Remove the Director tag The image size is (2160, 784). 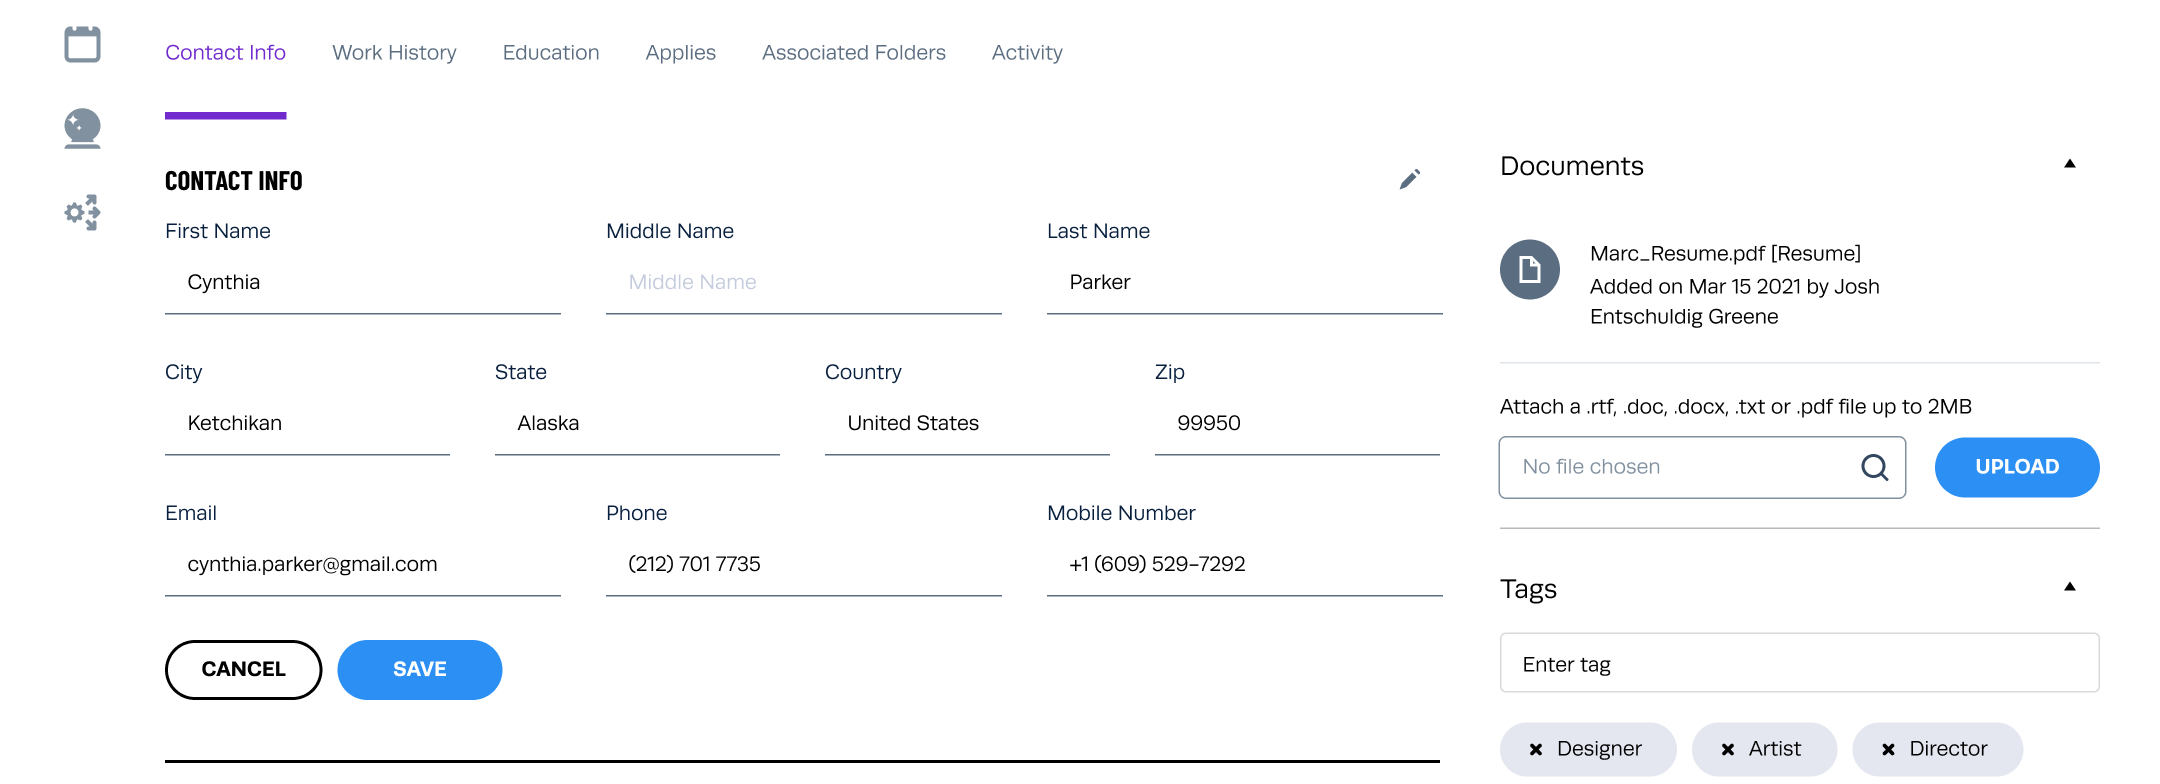pyautogui.click(x=1888, y=749)
